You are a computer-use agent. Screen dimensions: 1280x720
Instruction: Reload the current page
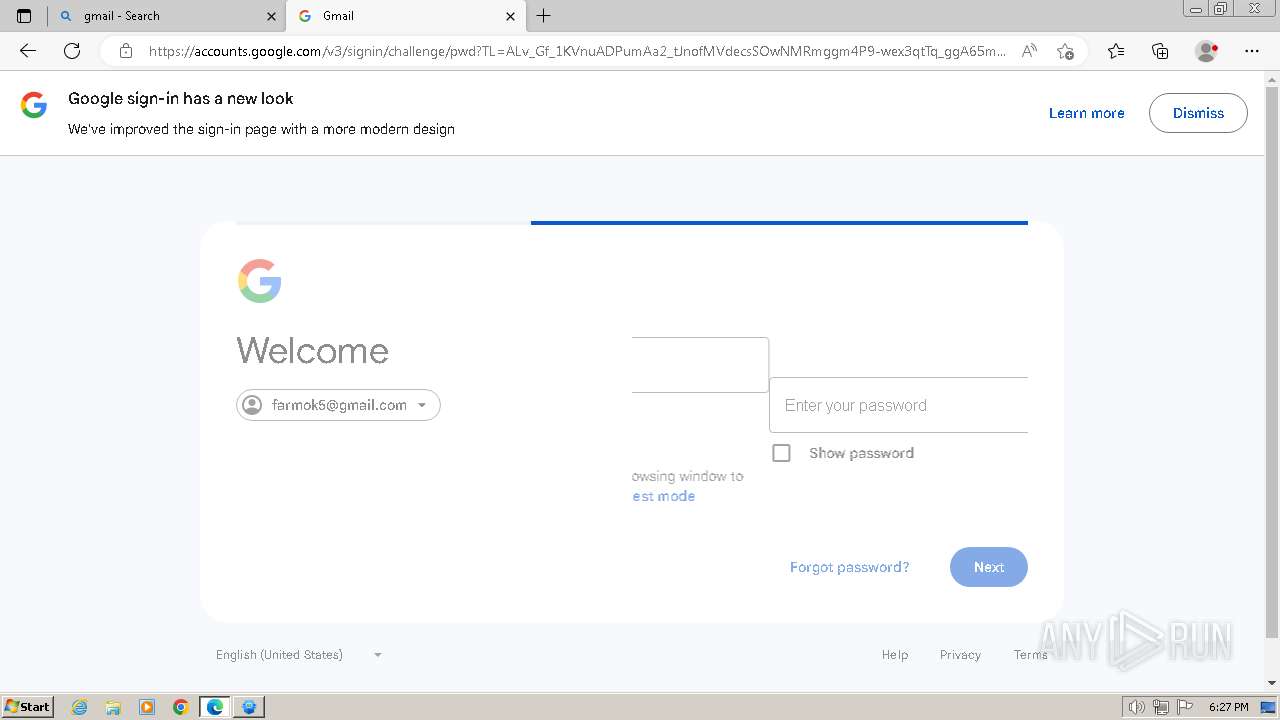tap(72, 51)
